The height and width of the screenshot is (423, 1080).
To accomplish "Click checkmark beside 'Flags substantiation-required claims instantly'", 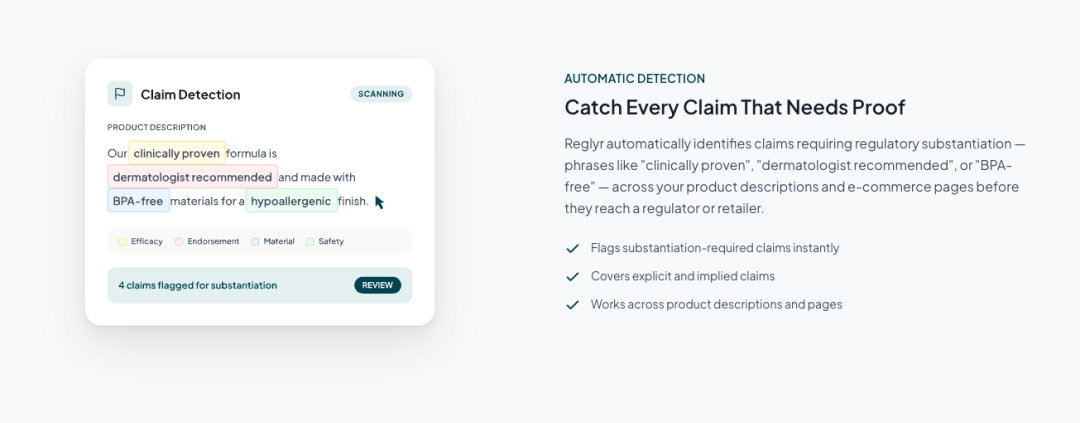I will 573,248.
